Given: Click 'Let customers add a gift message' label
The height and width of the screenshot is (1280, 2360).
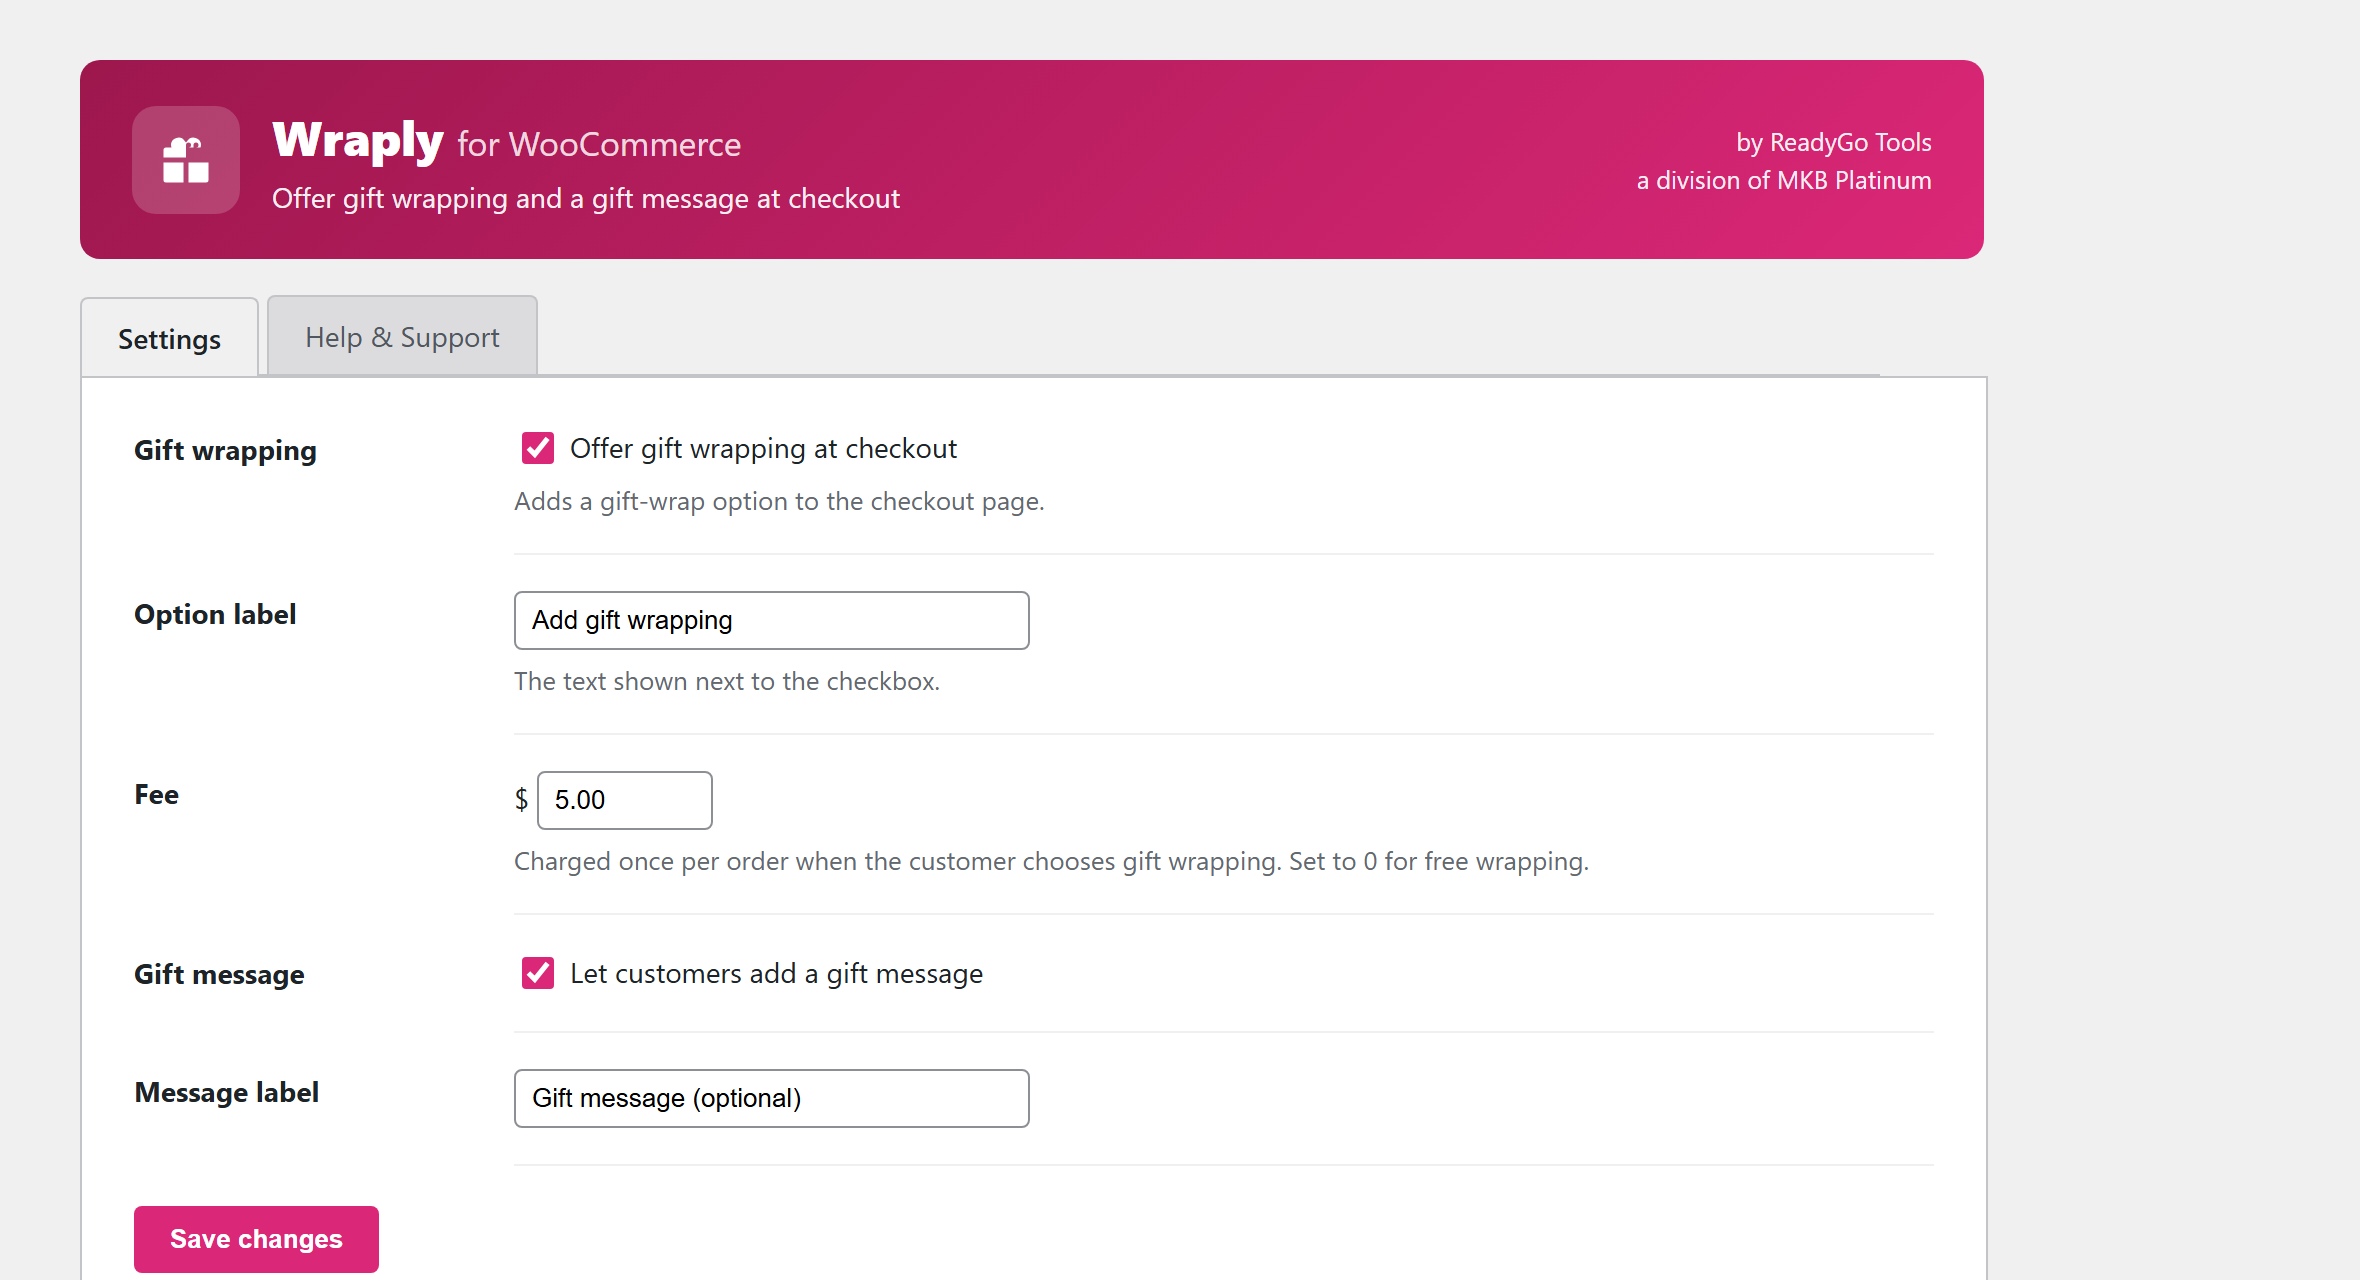Looking at the screenshot, I should (x=776, y=973).
